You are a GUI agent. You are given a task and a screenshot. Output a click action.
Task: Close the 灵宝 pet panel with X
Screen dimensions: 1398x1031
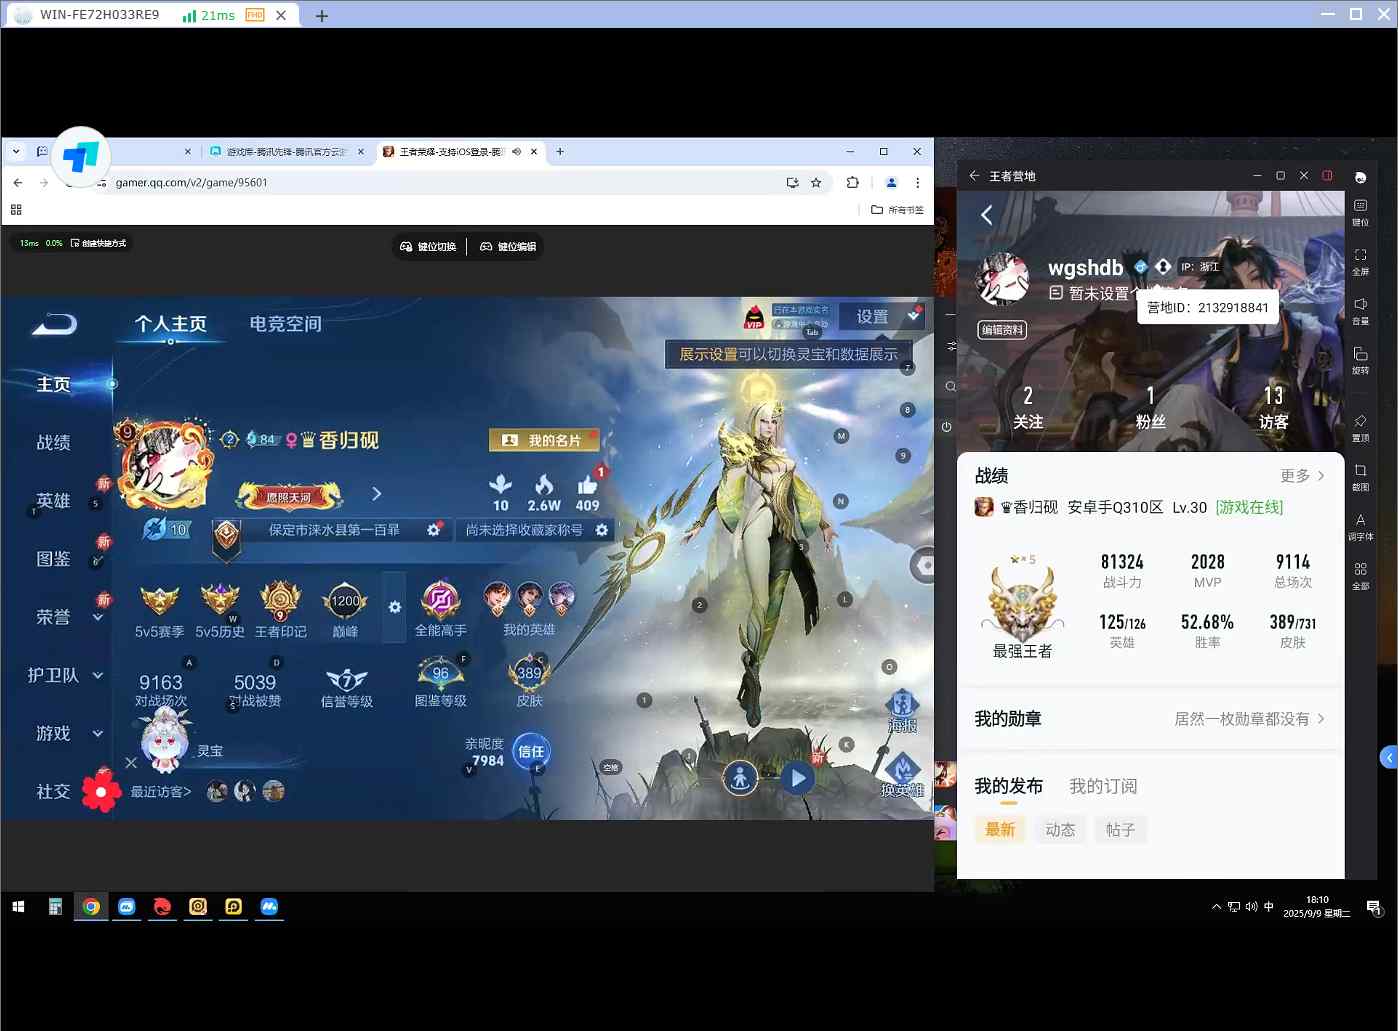pyautogui.click(x=131, y=763)
